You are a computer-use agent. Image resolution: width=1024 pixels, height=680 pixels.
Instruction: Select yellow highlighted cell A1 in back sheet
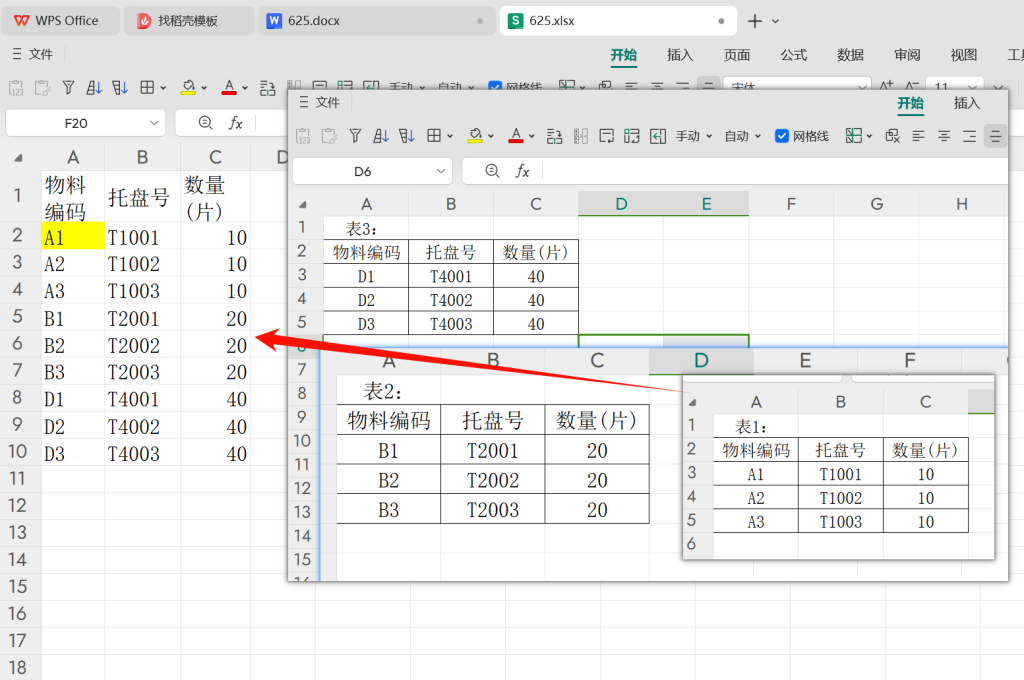click(72, 236)
